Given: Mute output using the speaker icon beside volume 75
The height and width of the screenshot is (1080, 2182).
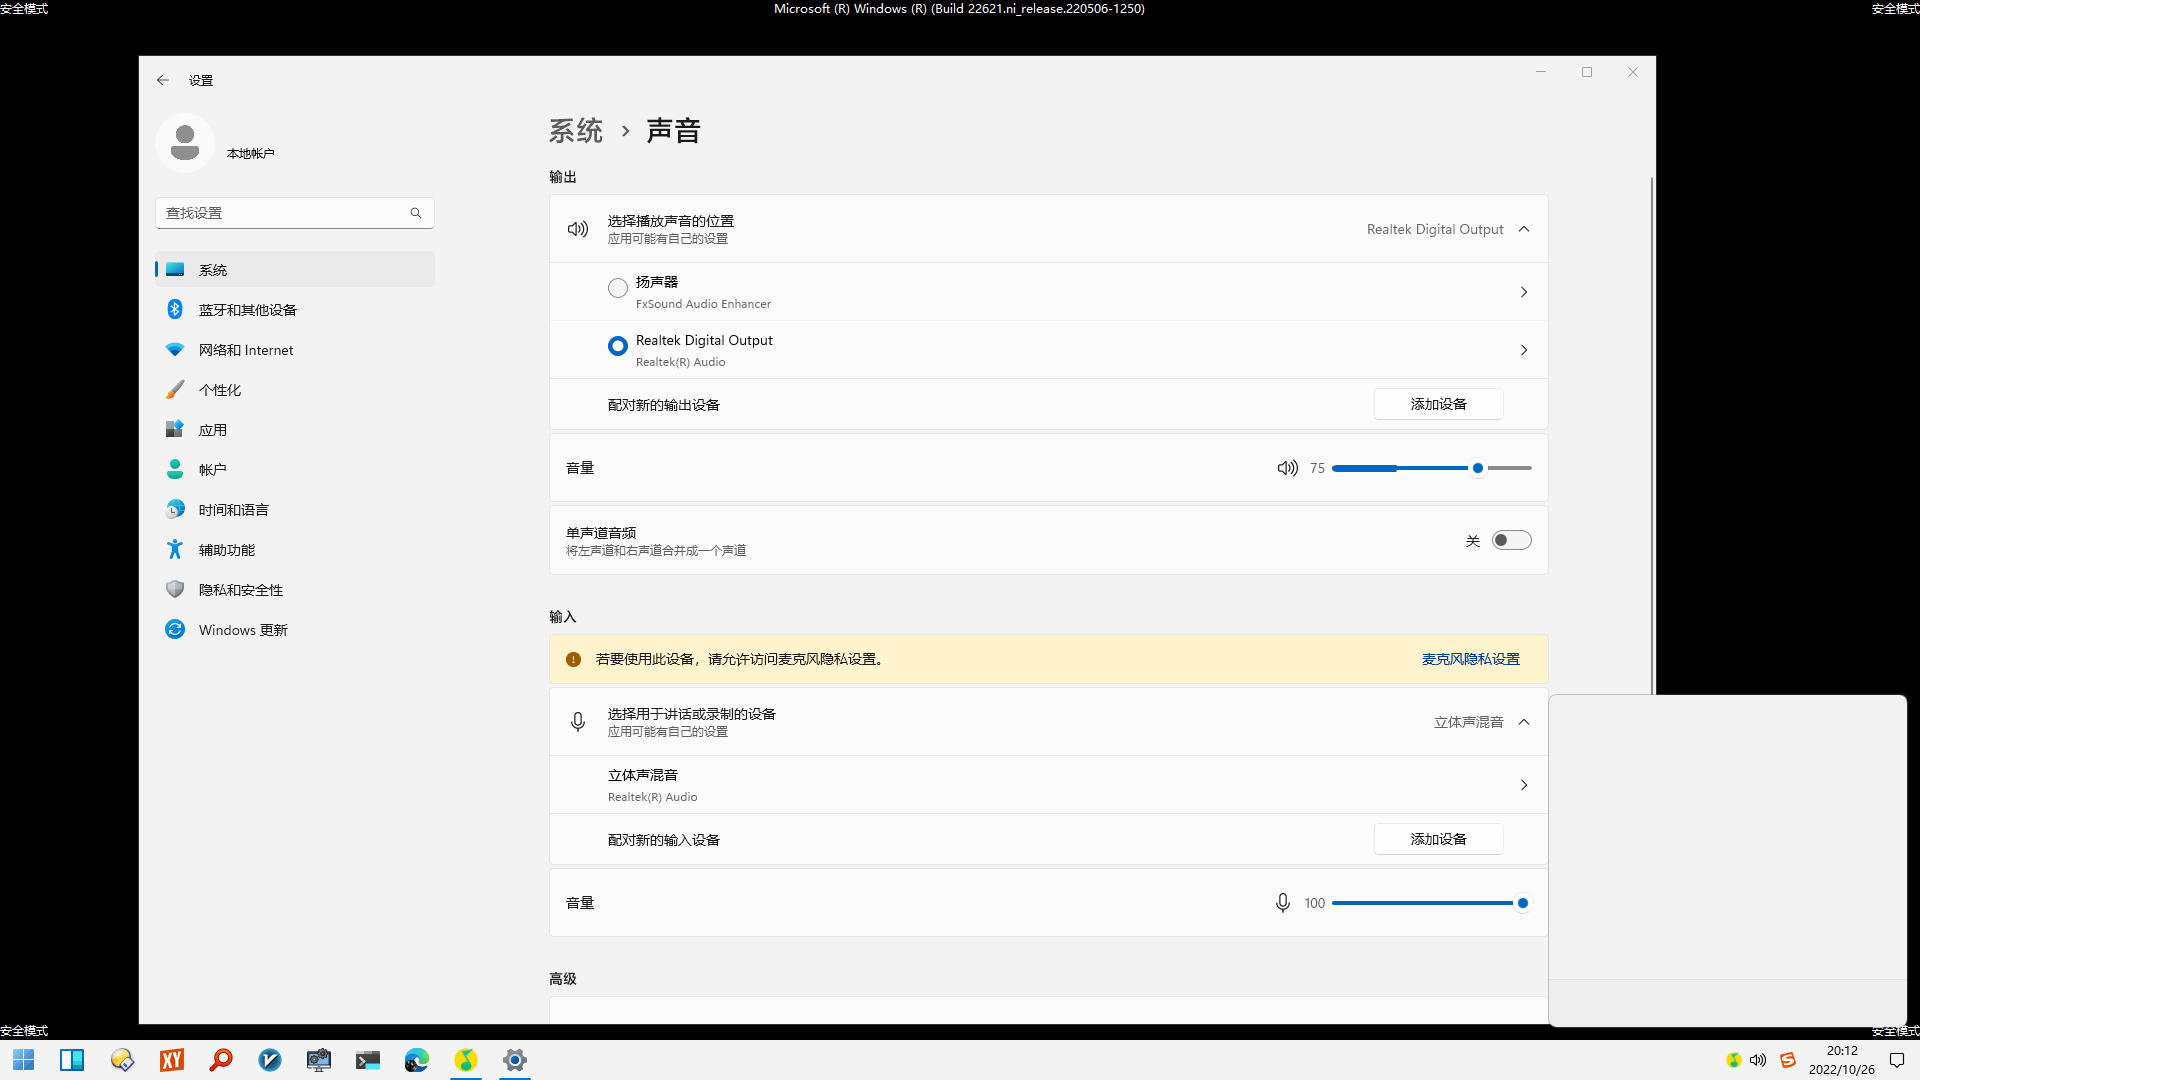Looking at the screenshot, I should coord(1287,468).
